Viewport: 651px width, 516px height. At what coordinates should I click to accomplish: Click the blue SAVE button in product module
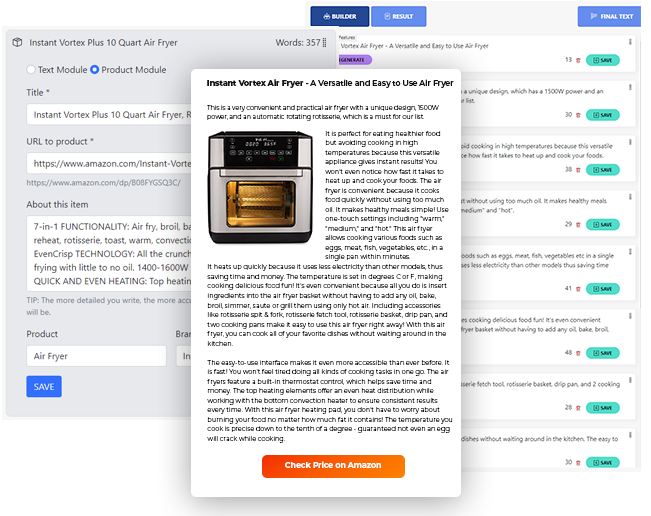44,386
